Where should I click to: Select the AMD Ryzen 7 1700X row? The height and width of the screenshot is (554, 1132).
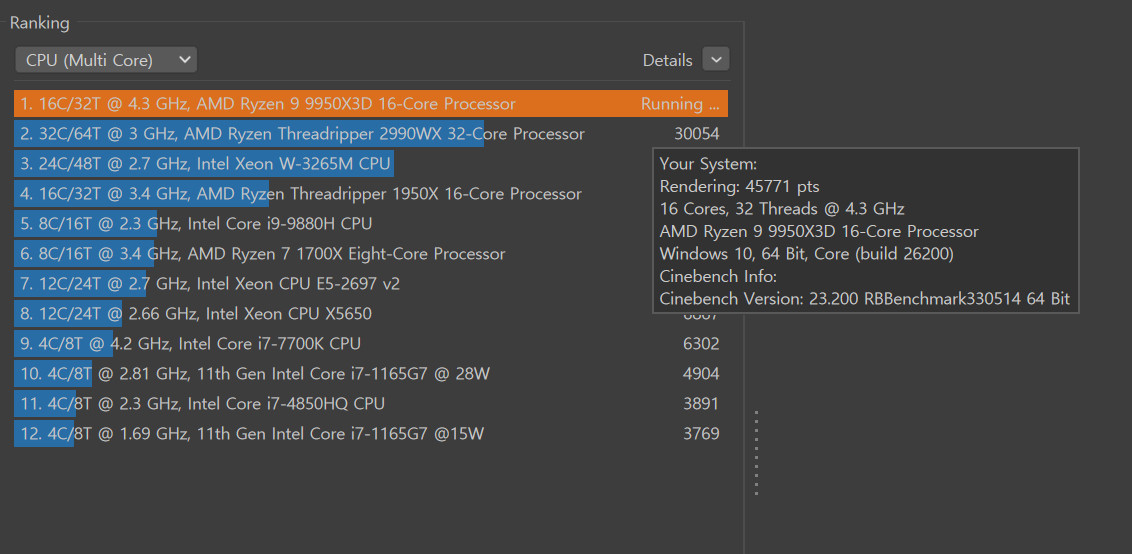[x=370, y=254]
